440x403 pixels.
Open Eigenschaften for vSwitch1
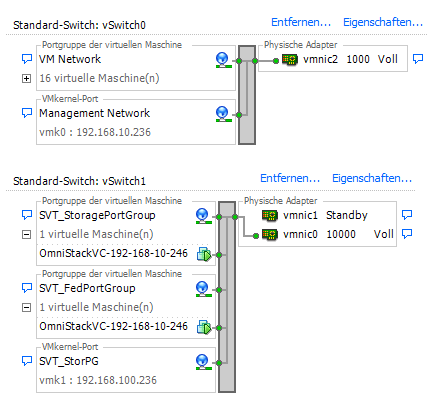click(372, 178)
